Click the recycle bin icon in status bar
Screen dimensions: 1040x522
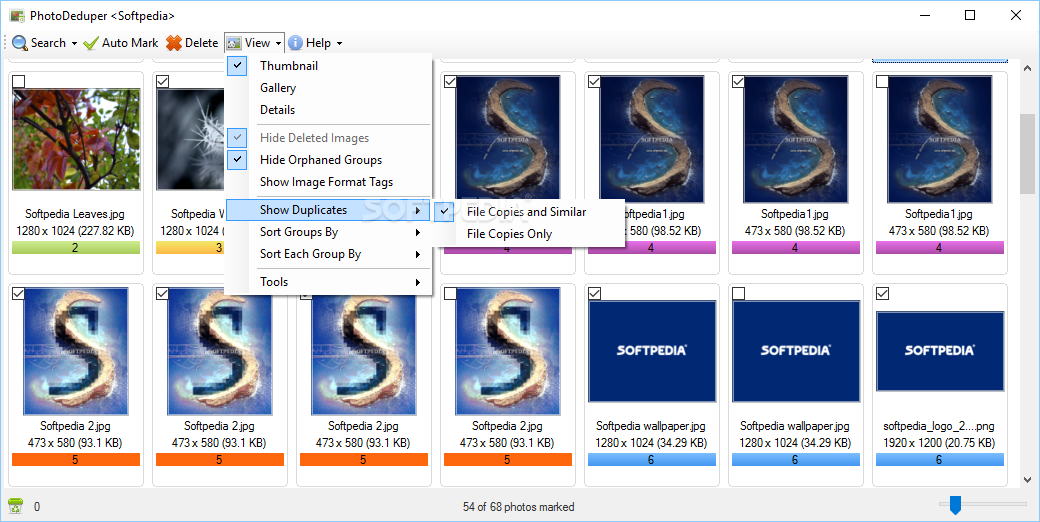pyautogui.click(x=15, y=506)
